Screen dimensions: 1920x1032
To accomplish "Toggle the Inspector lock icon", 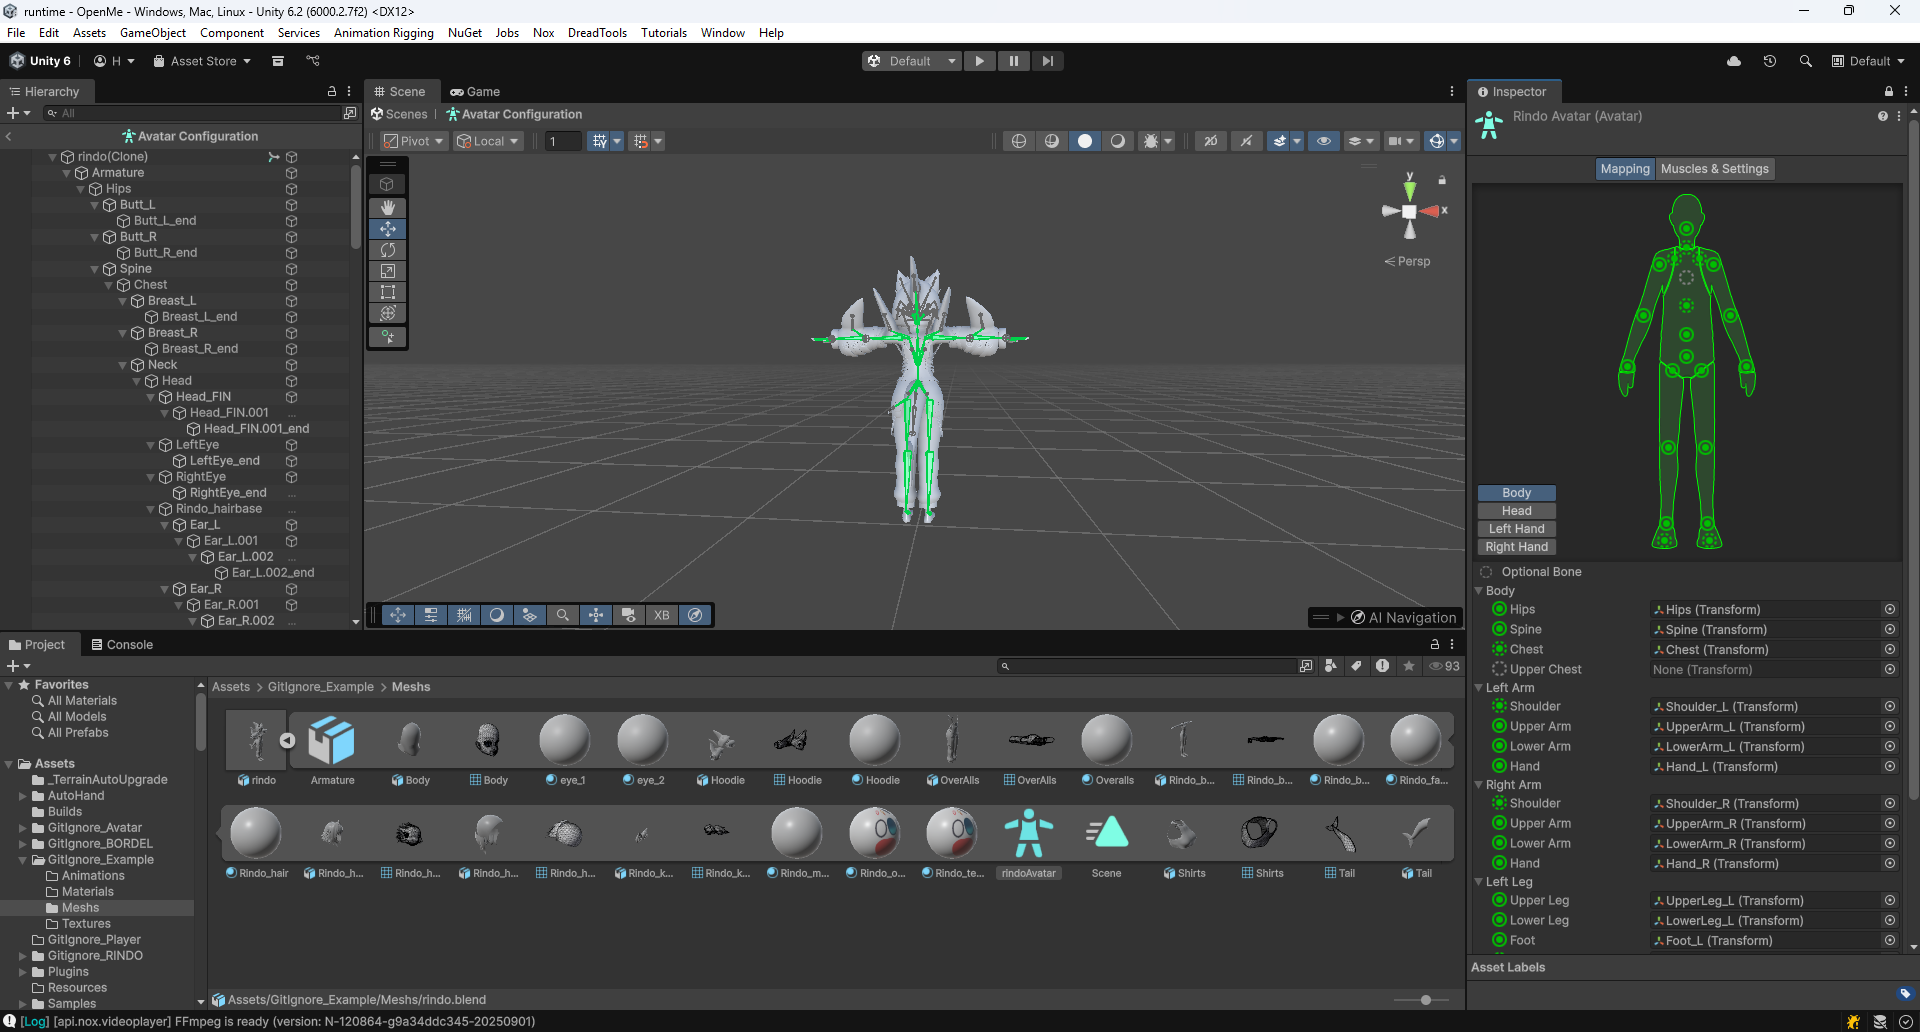I will tap(1888, 91).
